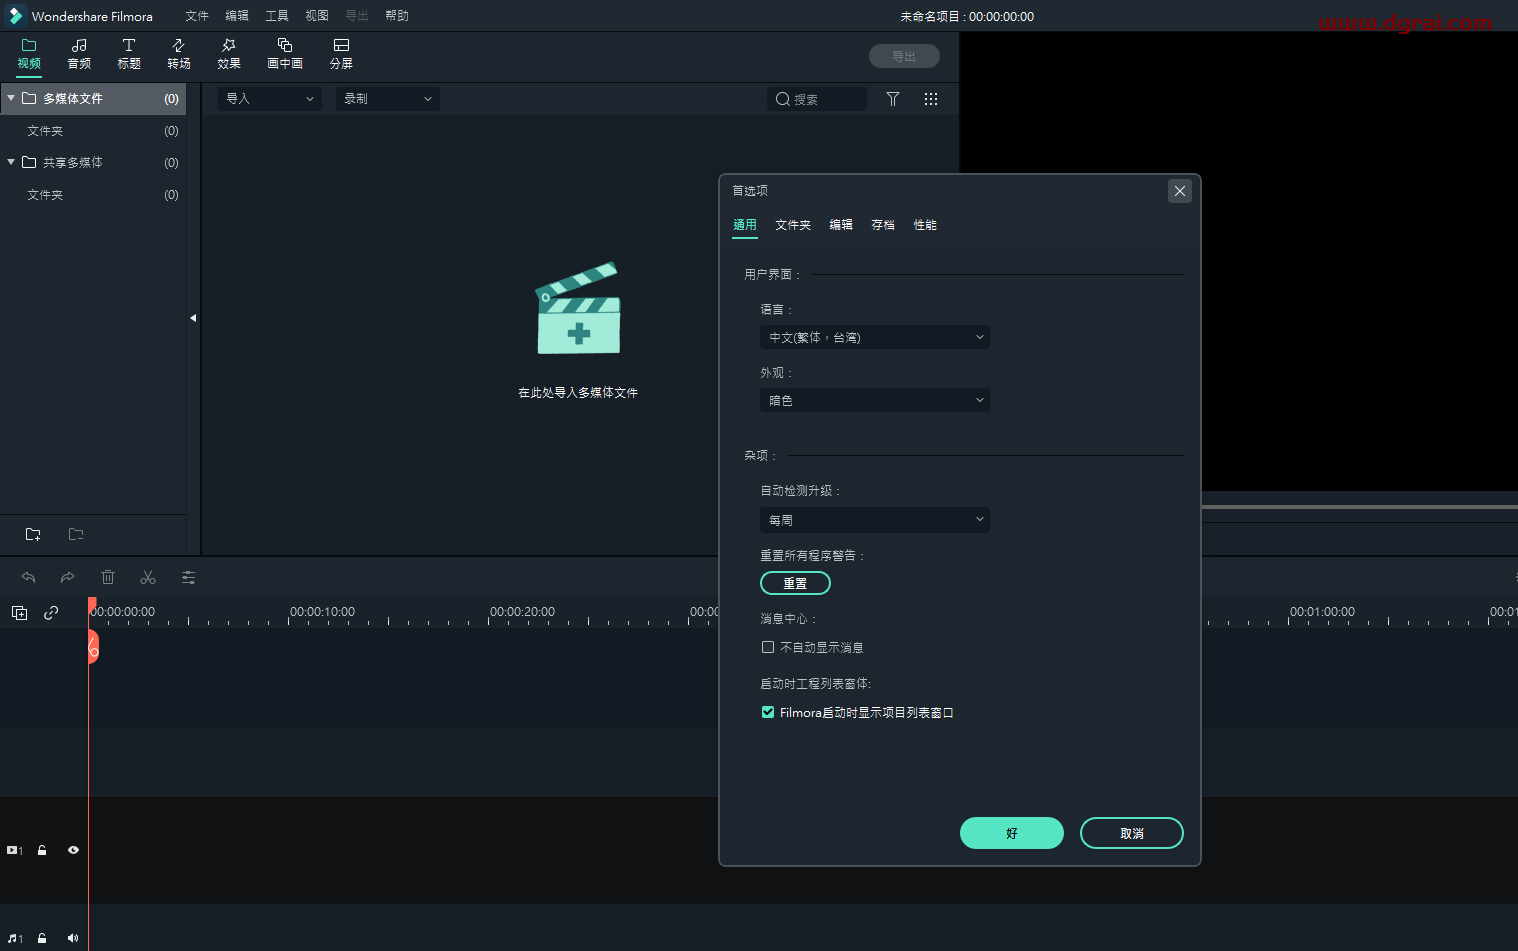Click timeline ruler at 00:01:00:00
Image resolution: width=1518 pixels, height=951 pixels.
tap(1322, 612)
